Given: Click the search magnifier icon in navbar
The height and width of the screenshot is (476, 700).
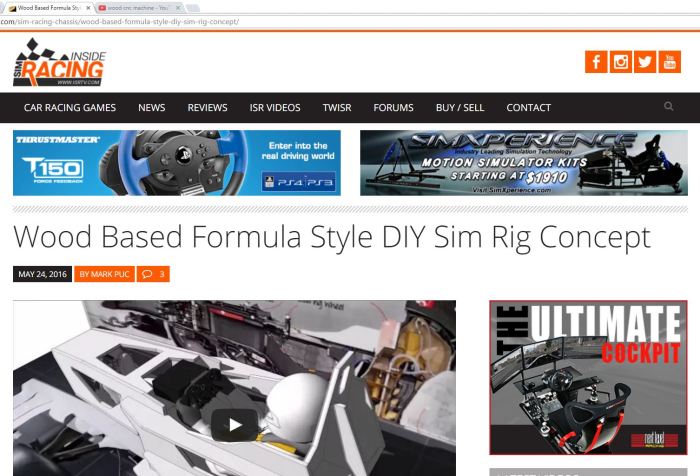Looking at the screenshot, I should point(668,107).
